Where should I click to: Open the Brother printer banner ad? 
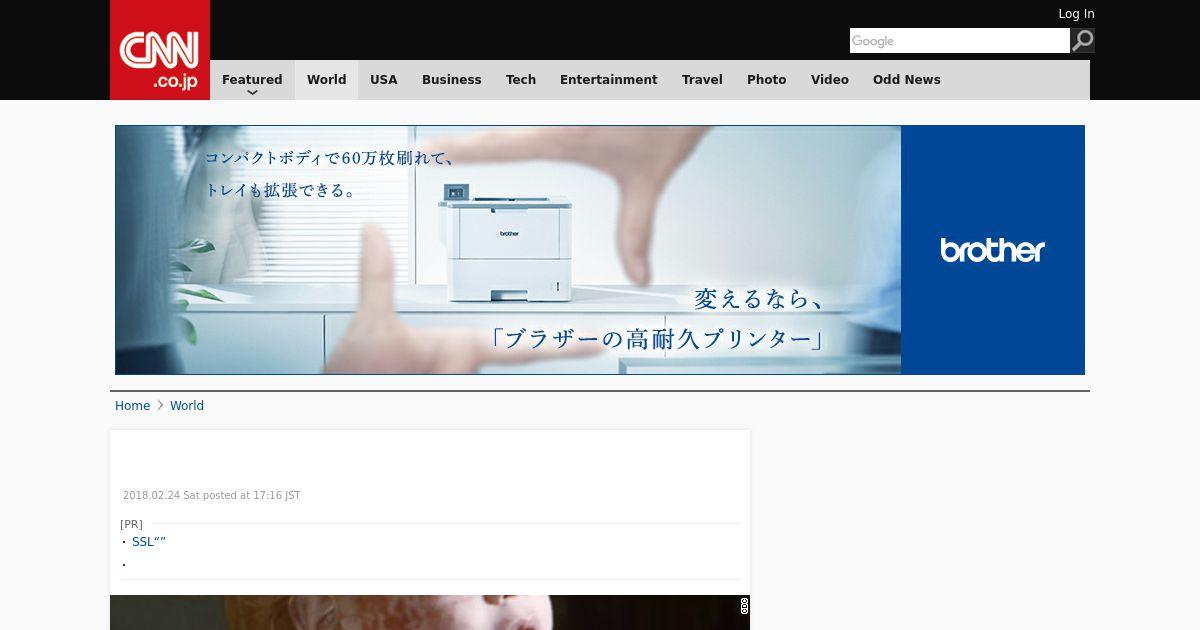coord(600,250)
